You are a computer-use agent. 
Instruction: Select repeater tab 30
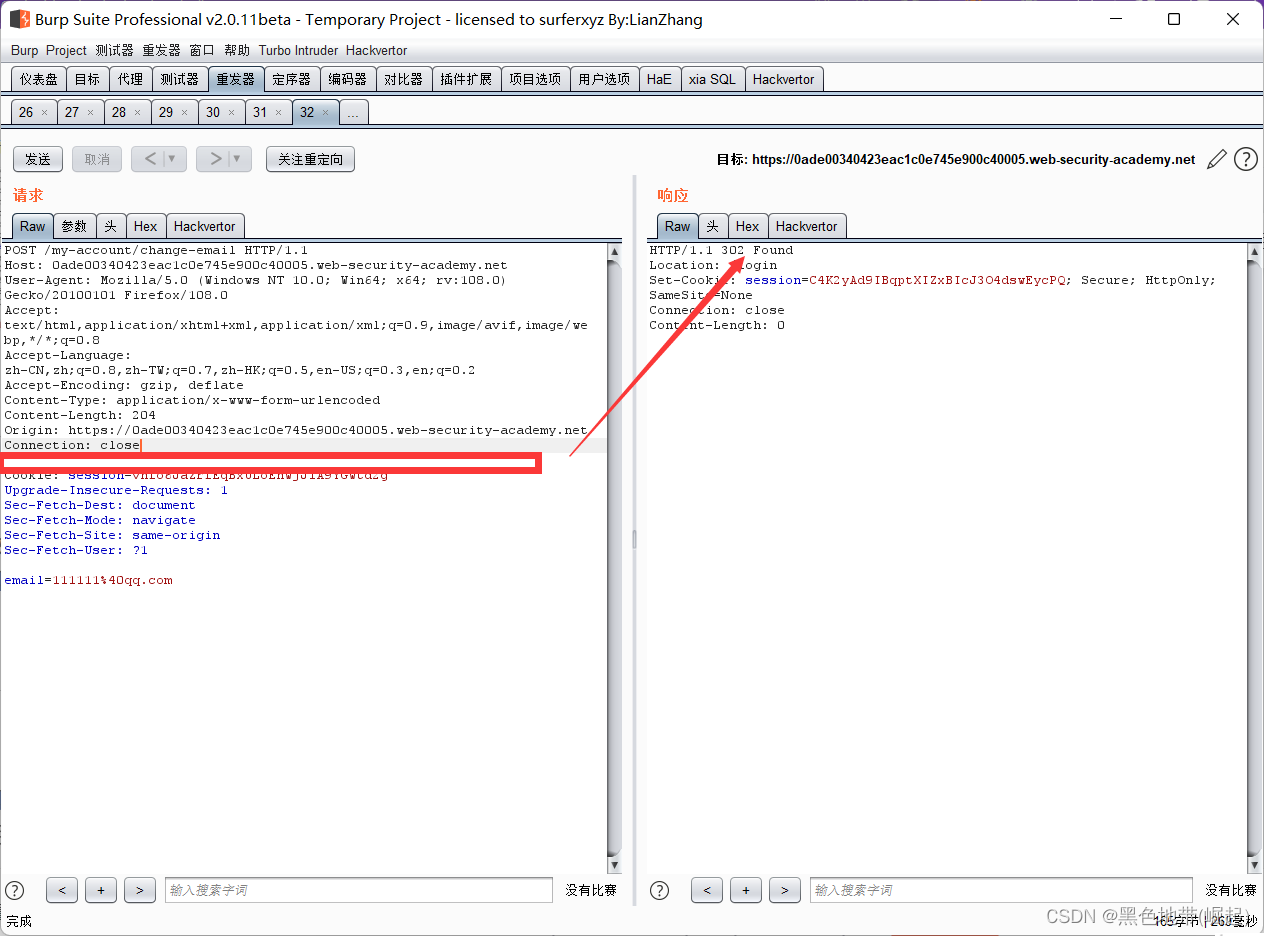click(213, 112)
